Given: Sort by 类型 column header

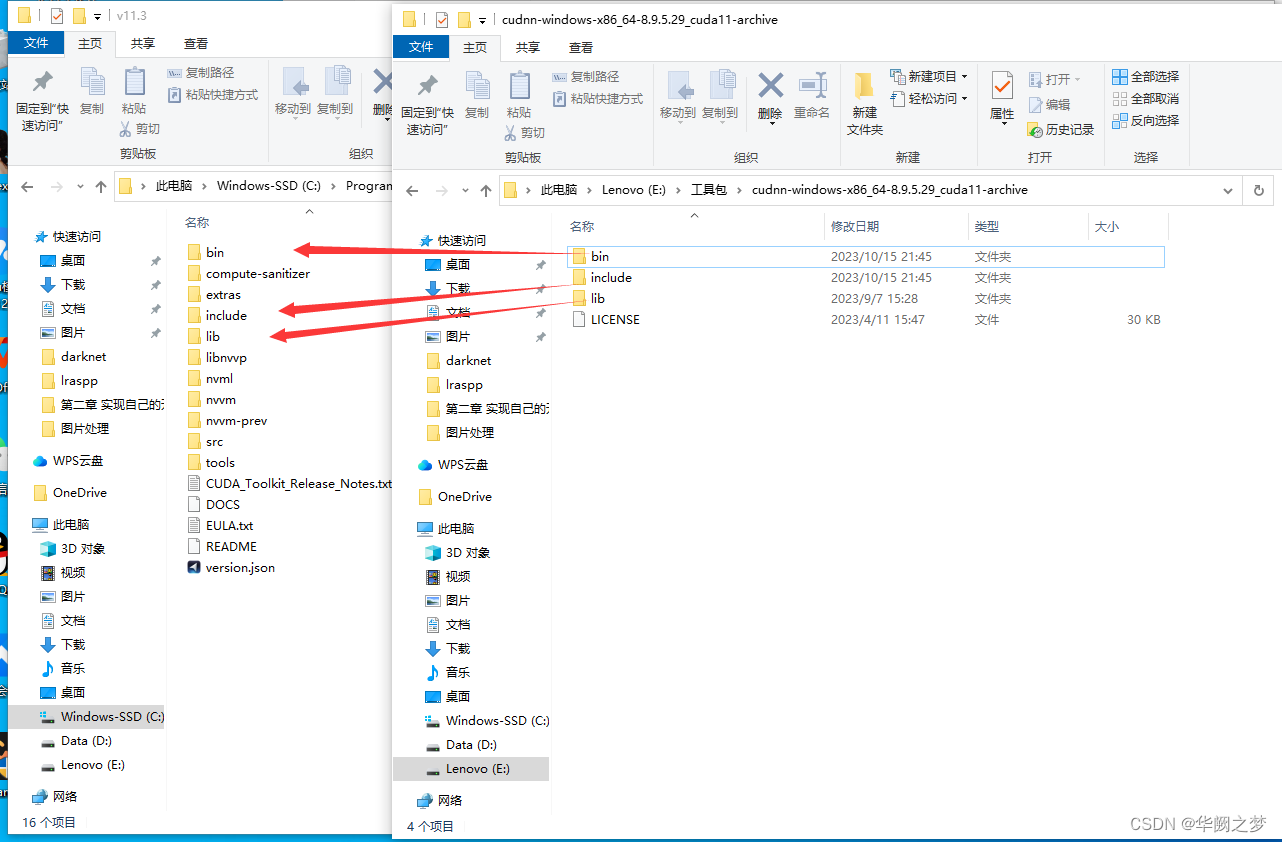Looking at the screenshot, I should click(x=1028, y=227).
